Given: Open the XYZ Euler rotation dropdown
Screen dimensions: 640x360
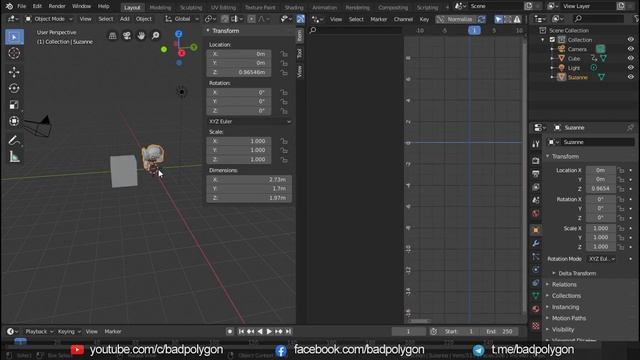Looking at the screenshot, I should coord(250,122).
